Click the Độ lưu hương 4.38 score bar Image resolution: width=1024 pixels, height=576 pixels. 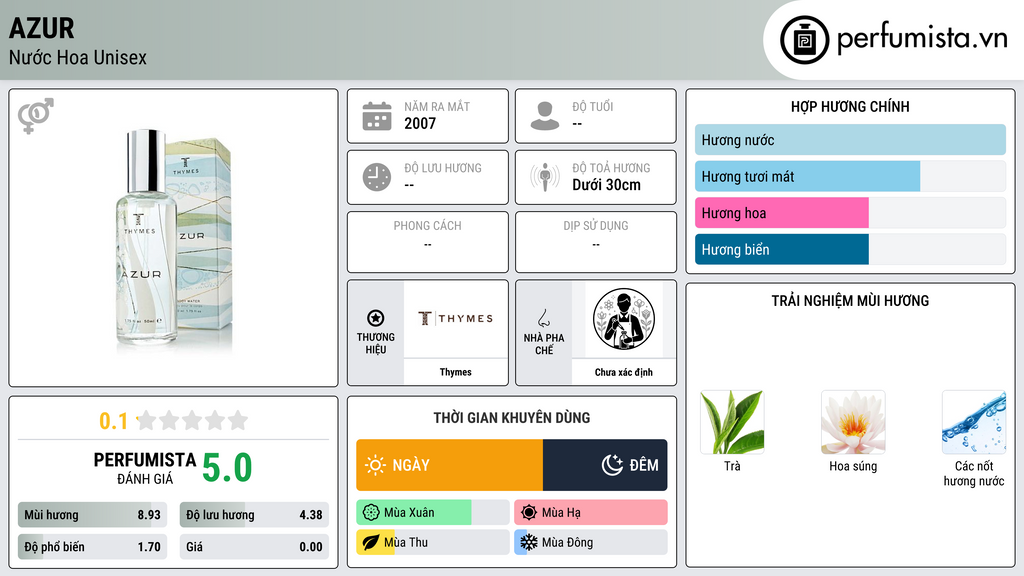[254, 515]
